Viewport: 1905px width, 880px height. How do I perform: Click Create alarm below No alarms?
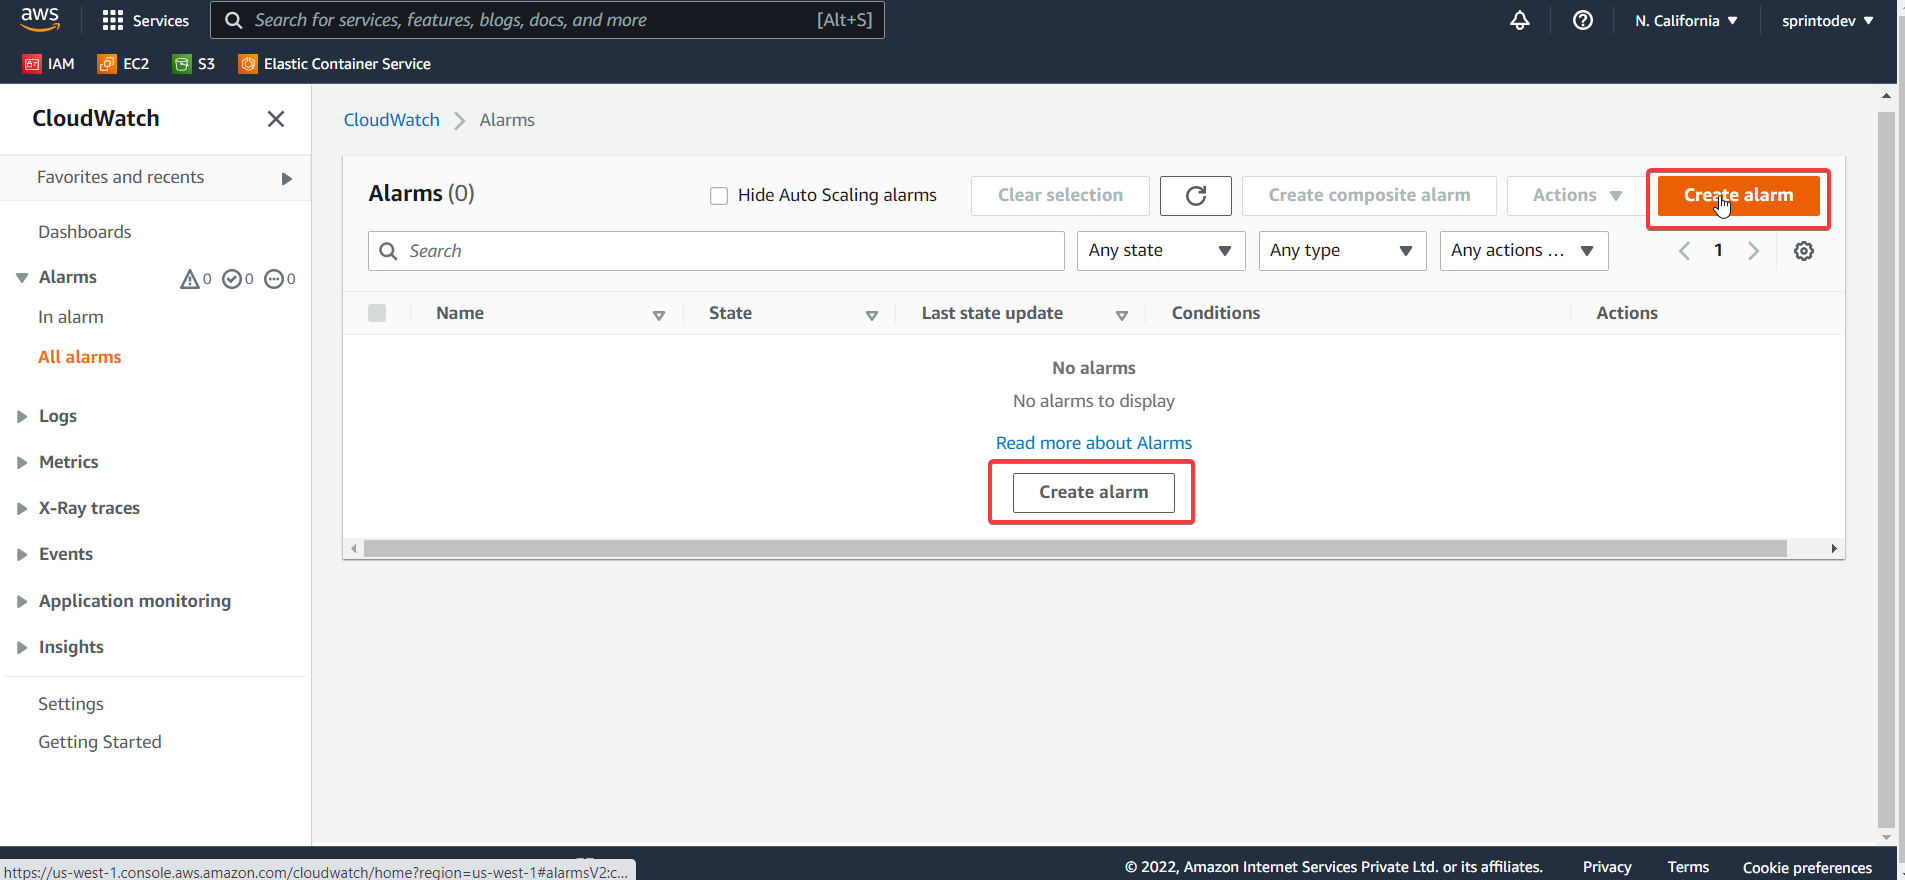click(x=1093, y=492)
